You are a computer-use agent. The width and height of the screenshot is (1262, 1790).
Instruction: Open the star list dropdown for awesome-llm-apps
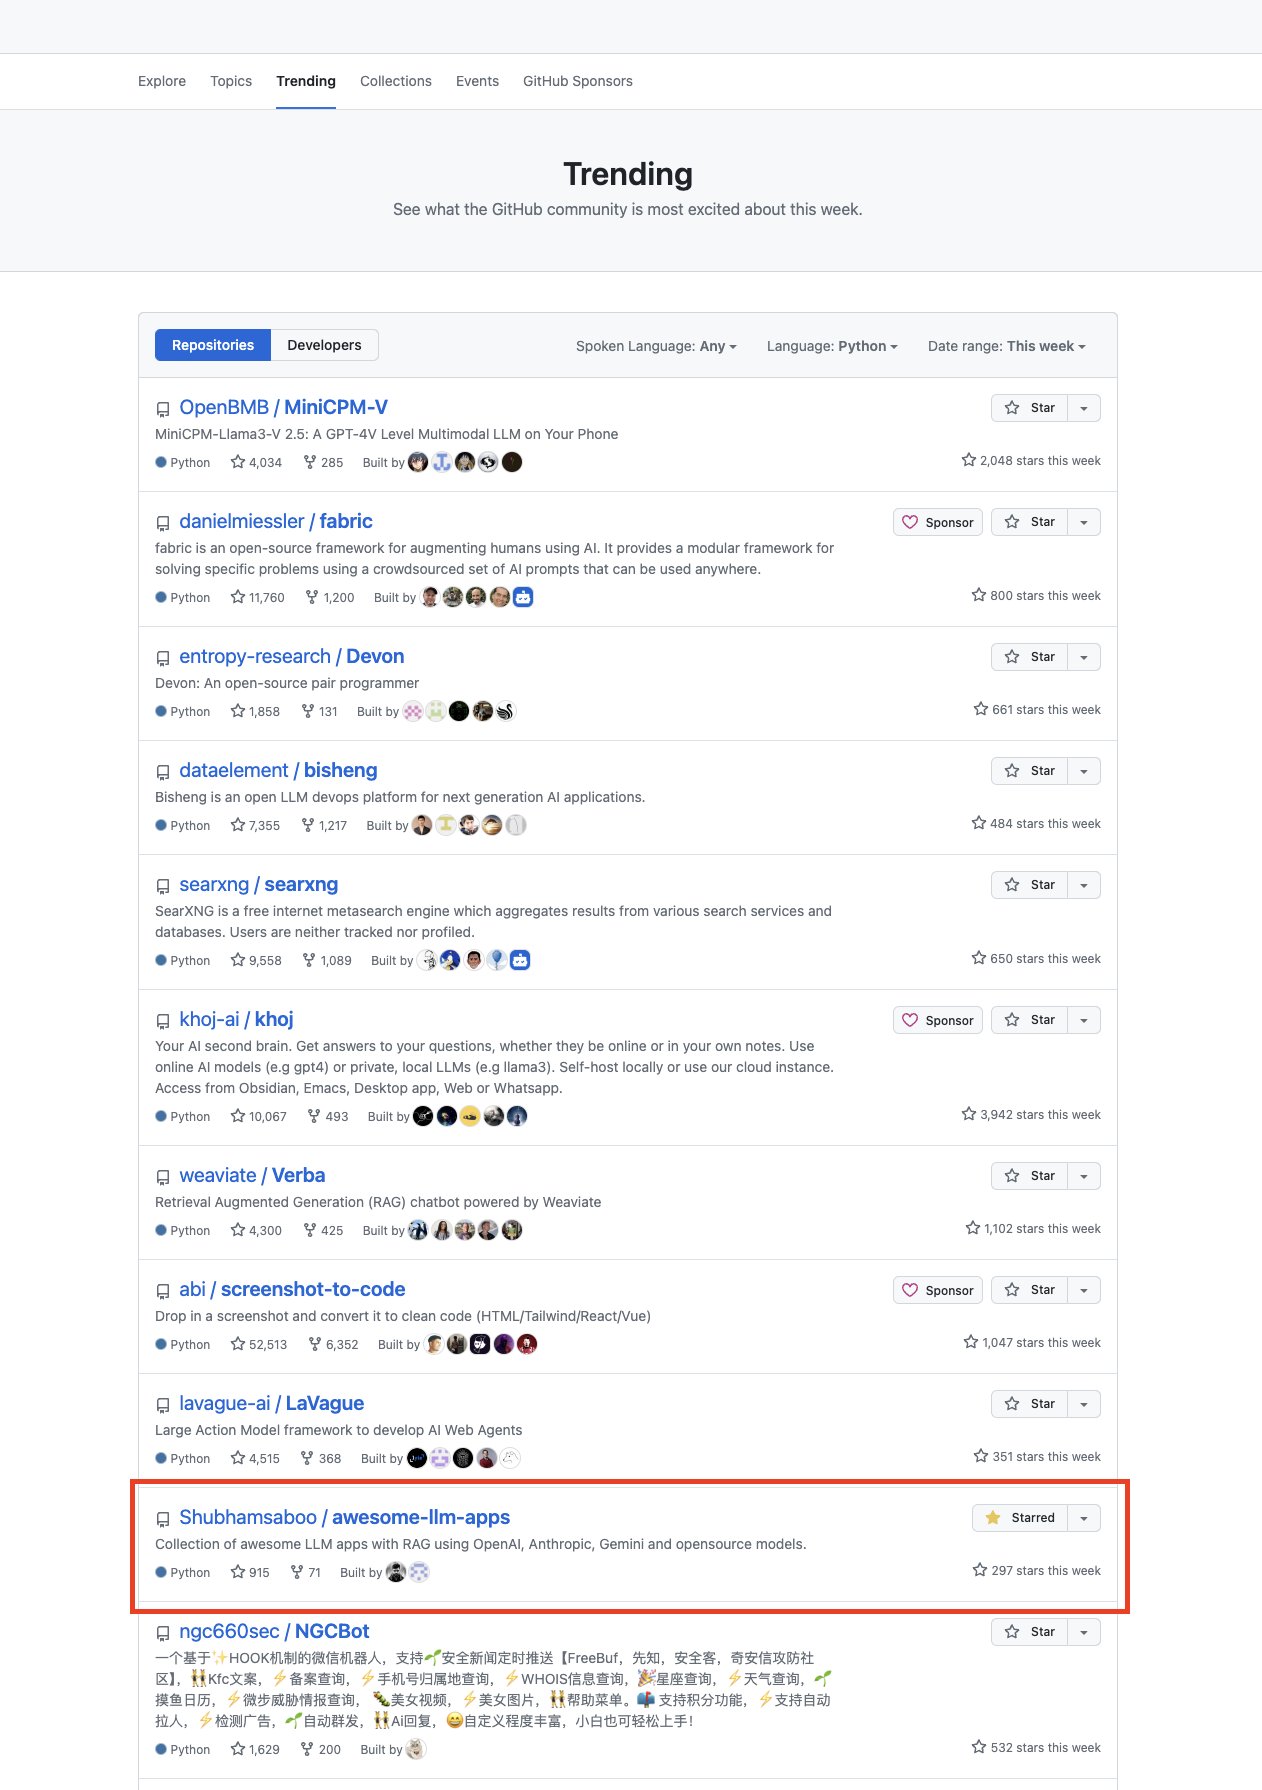pyautogui.click(x=1084, y=1518)
